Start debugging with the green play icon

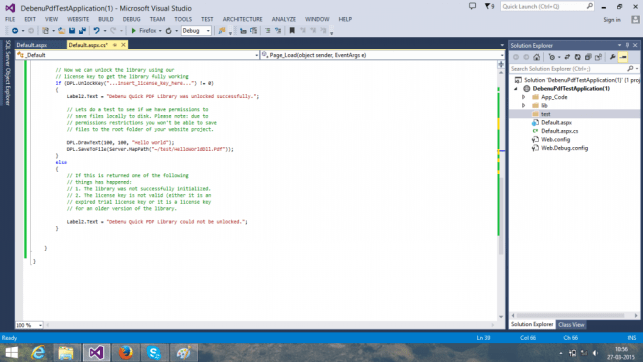coord(133,31)
